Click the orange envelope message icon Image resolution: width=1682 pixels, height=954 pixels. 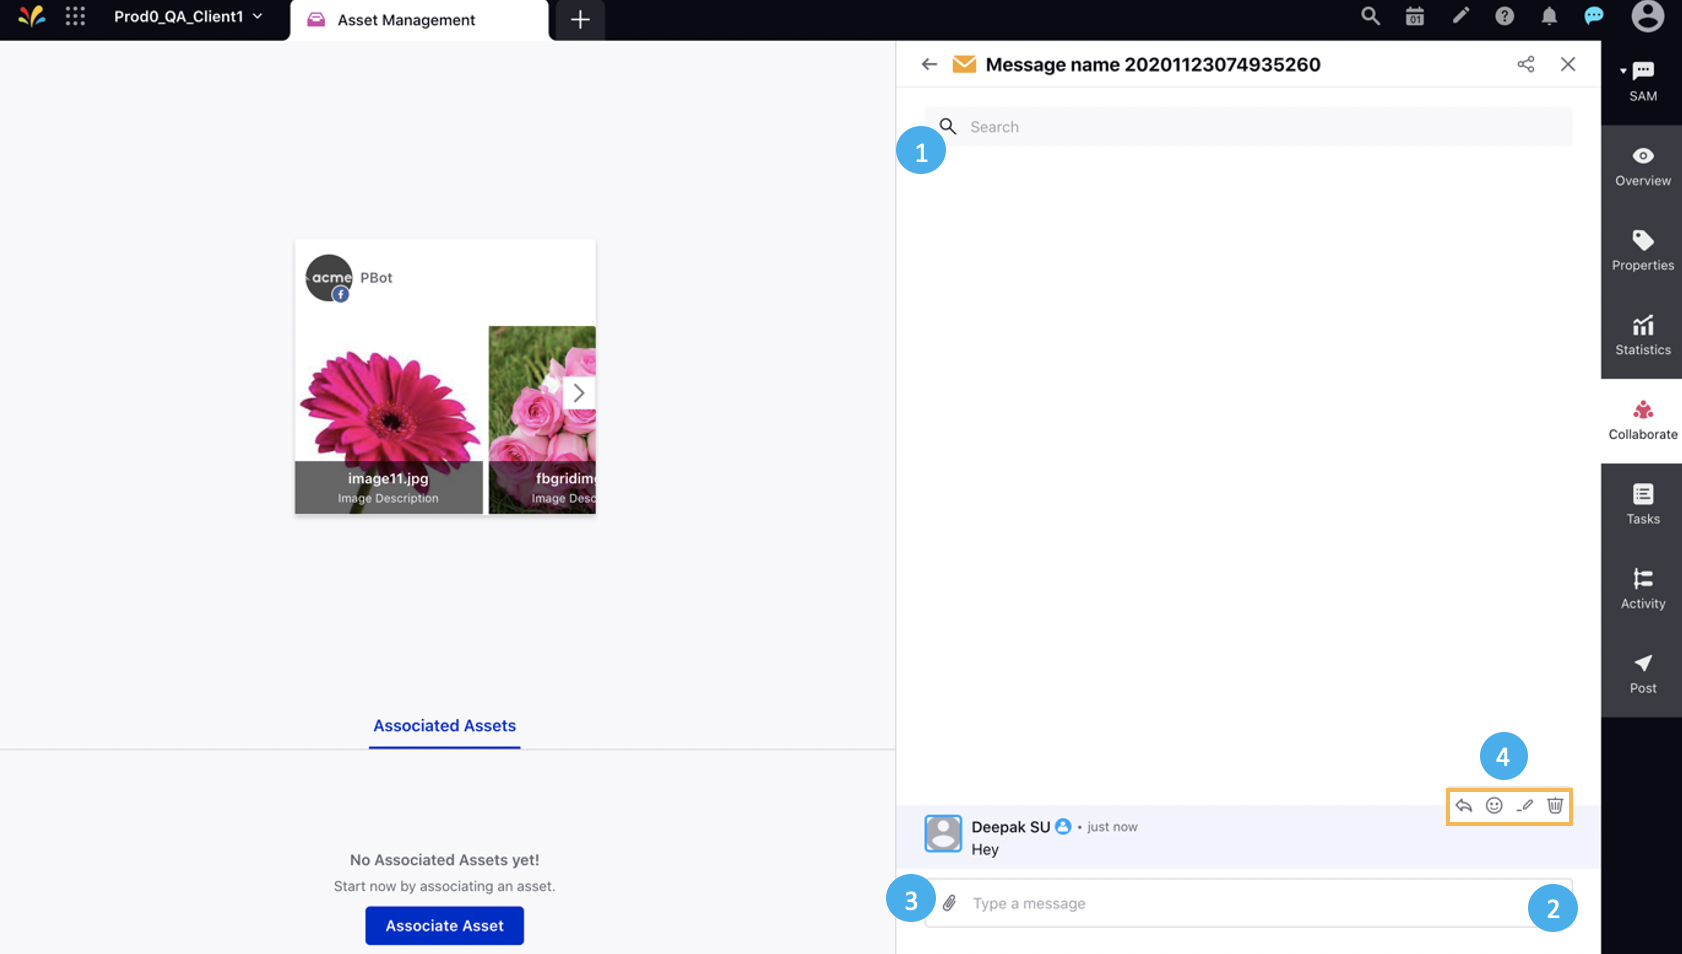tap(964, 64)
